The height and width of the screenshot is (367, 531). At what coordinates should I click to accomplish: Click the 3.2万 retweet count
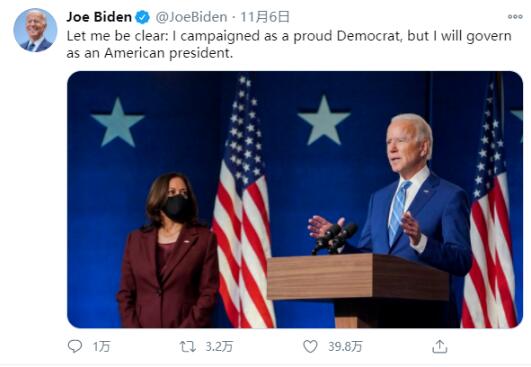(x=219, y=346)
